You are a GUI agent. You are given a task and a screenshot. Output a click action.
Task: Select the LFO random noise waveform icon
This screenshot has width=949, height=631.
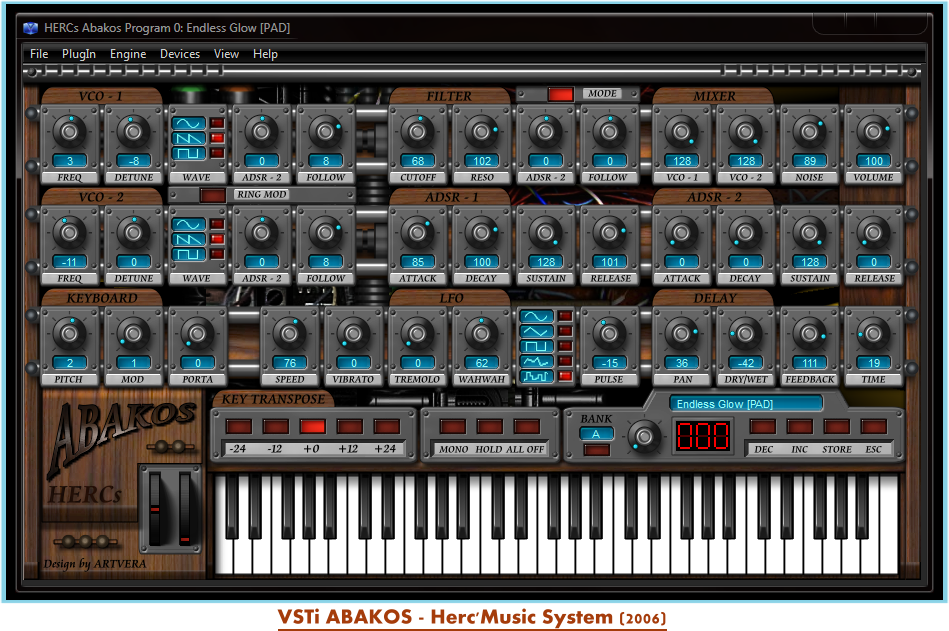[x=535, y=361]
